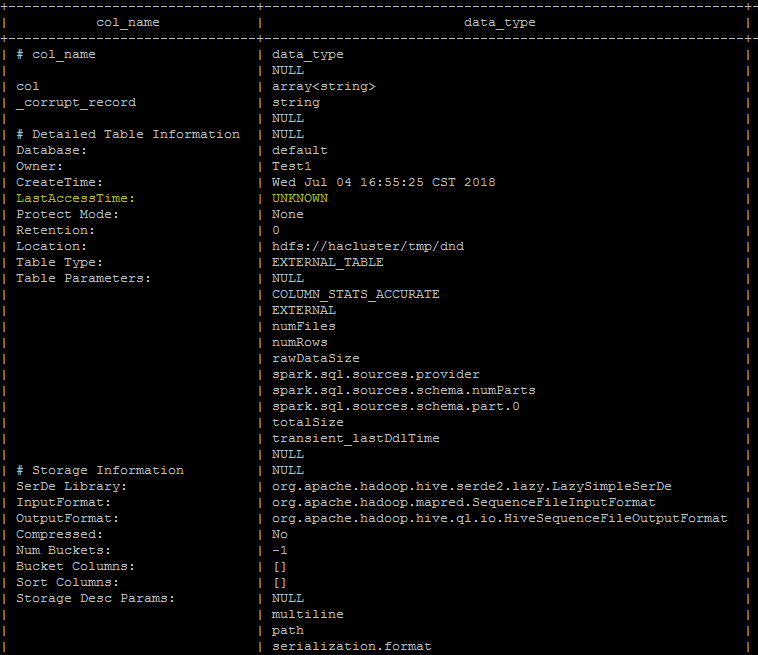Select 'hdfs://hacluster/tmp/dnd' path
This screenshot has height=655, width=758.
[367, 246]
